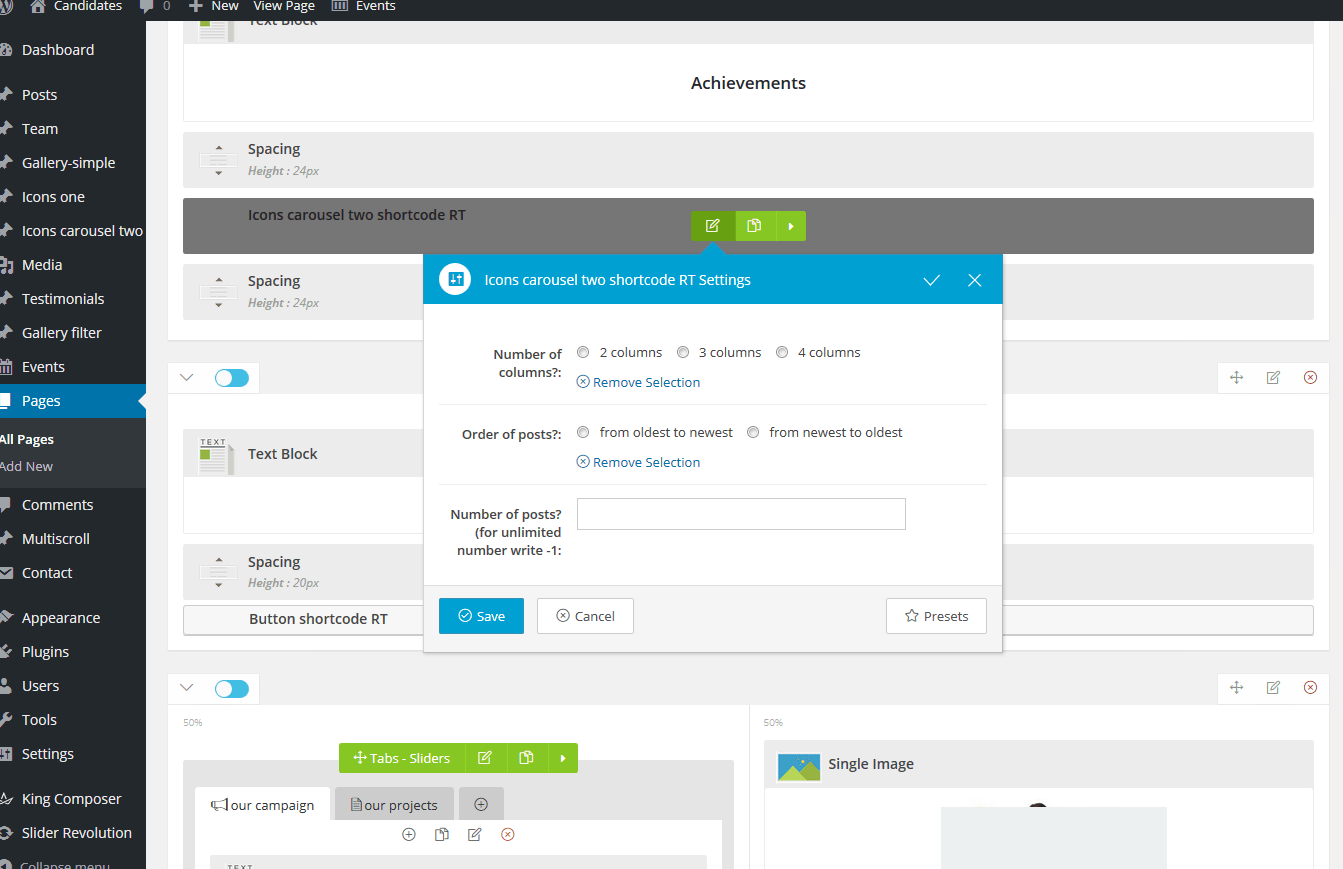Collapse the Tabs row using its chevron
This screenshot has height=869, width=1343.
(186, 687)
